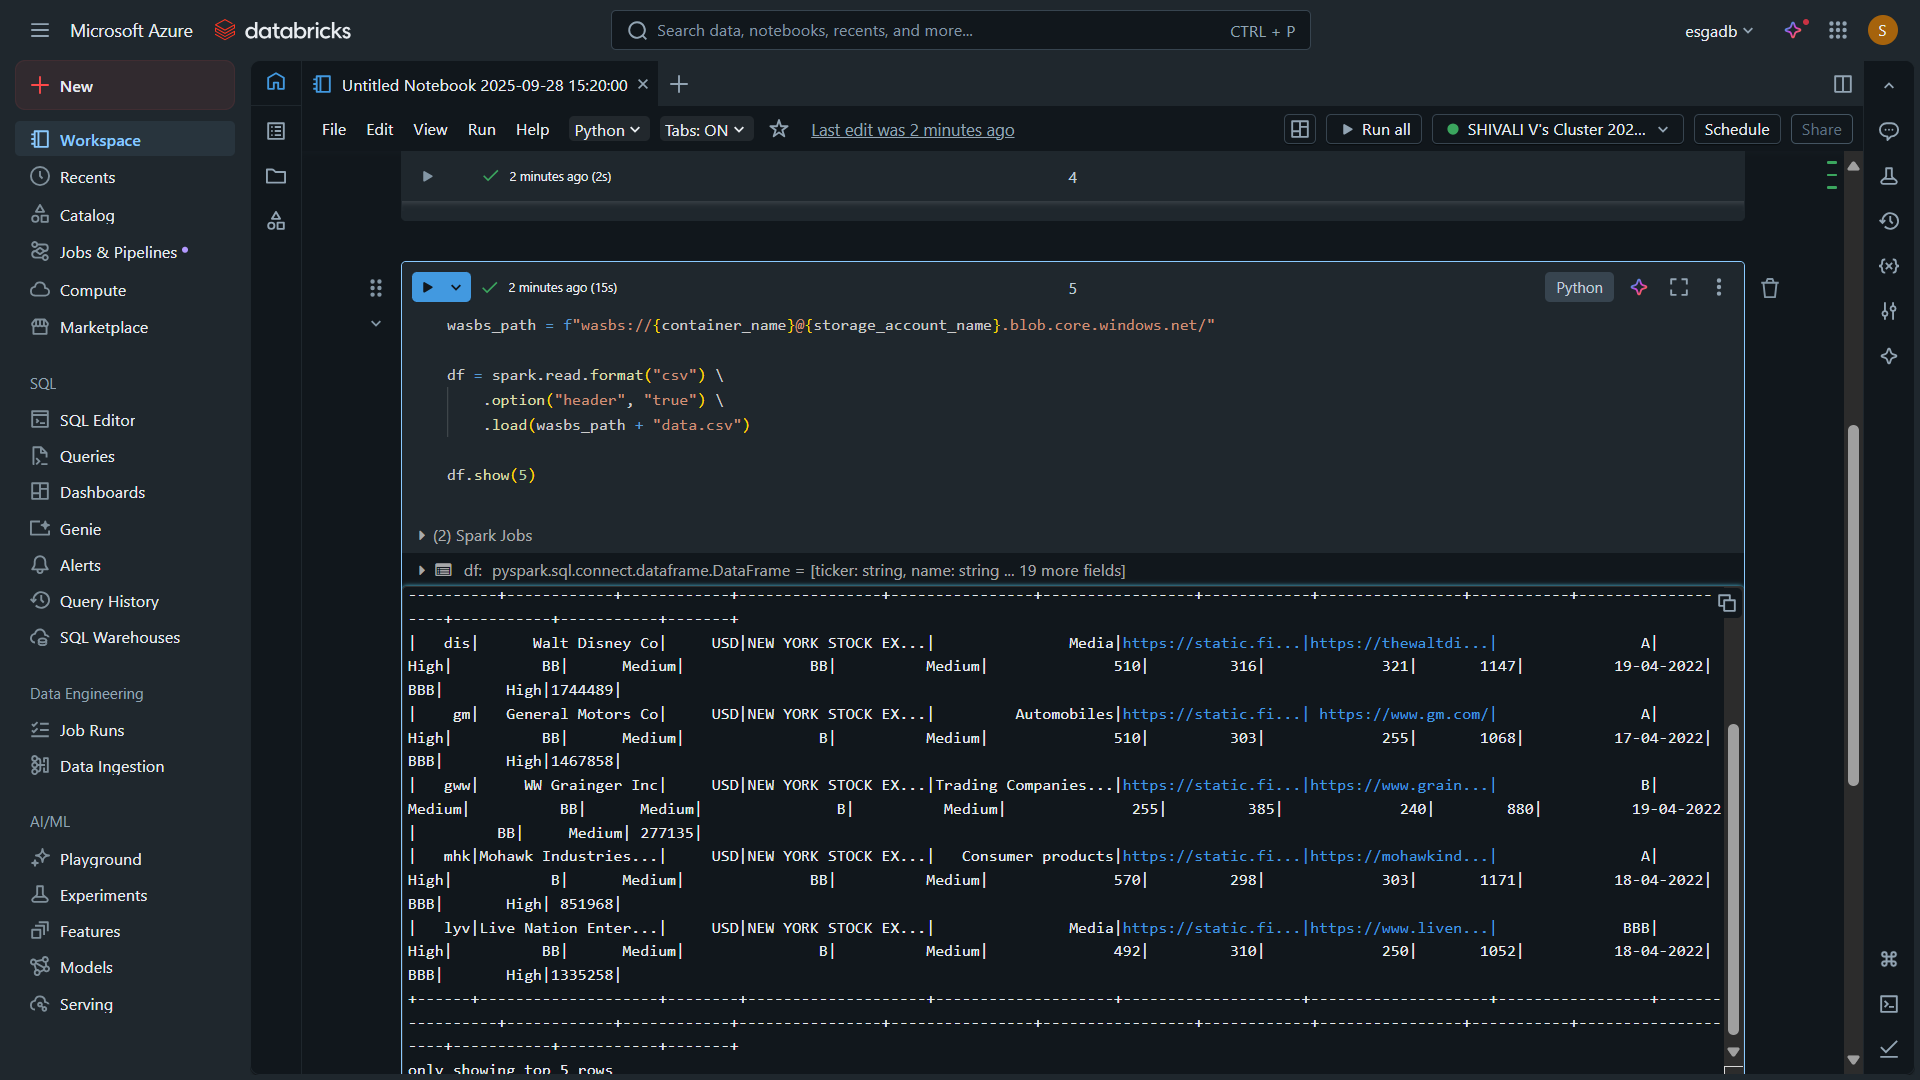This screenshot has height=1080, width=1920.
Task: Focus the search data and notebooks field
Action: [x=960, y=31]
